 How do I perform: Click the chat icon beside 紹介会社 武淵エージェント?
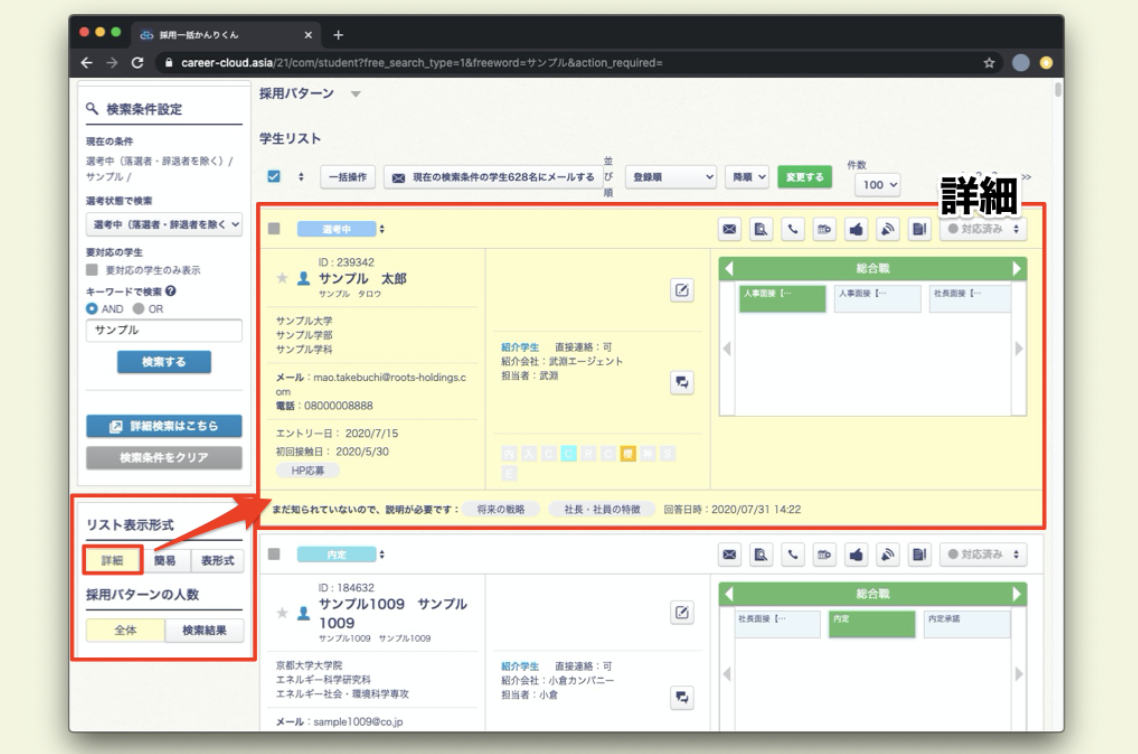tap(682, 382)
